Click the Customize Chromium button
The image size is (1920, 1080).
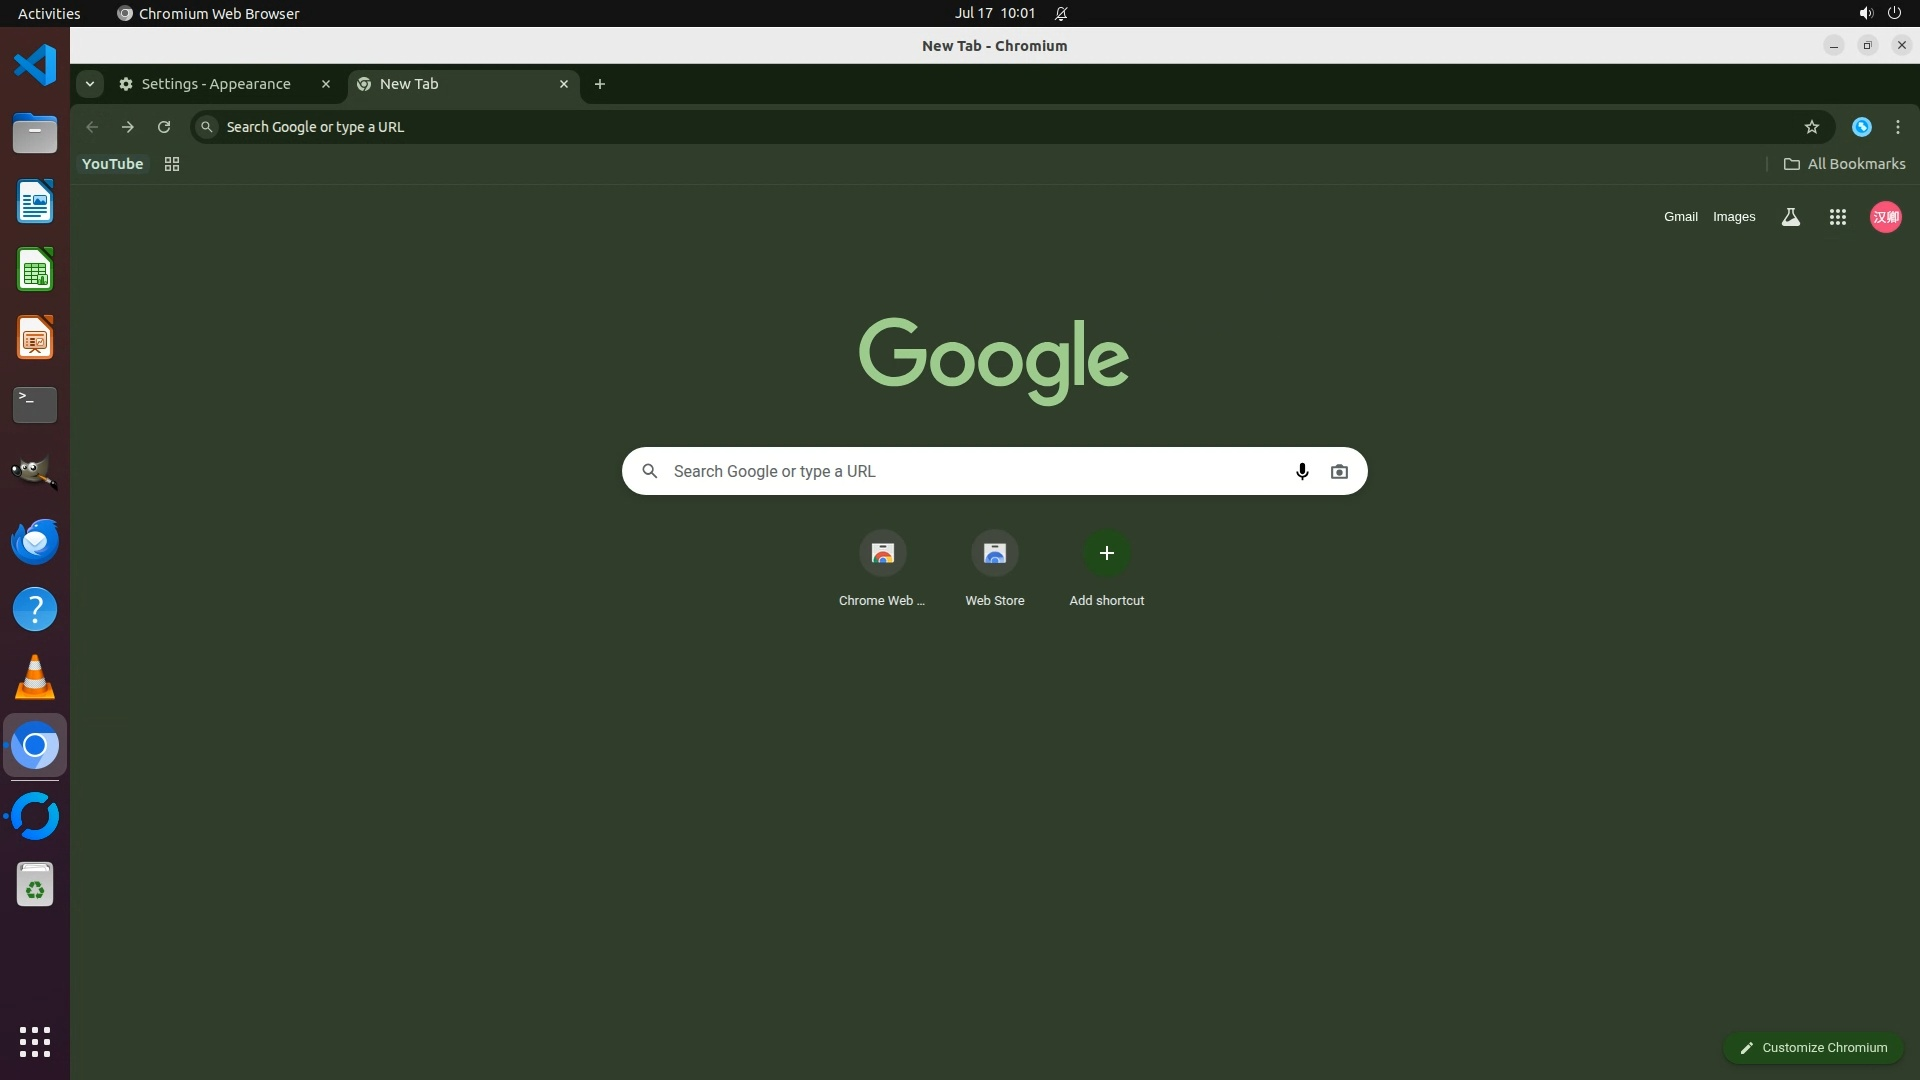(1812, 1047)
